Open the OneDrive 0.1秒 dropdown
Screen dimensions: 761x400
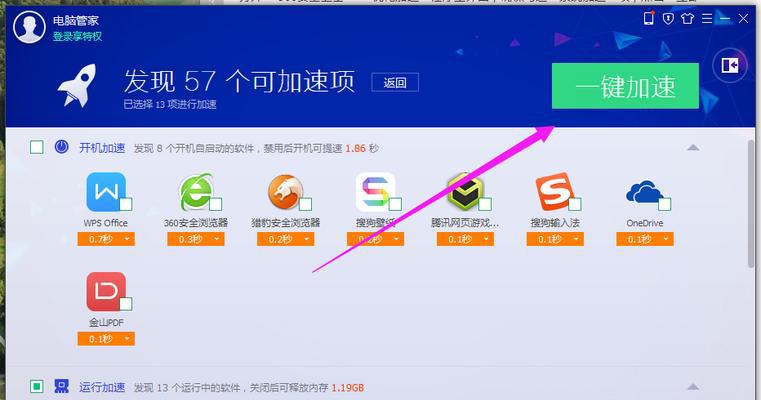click(645, 239)
